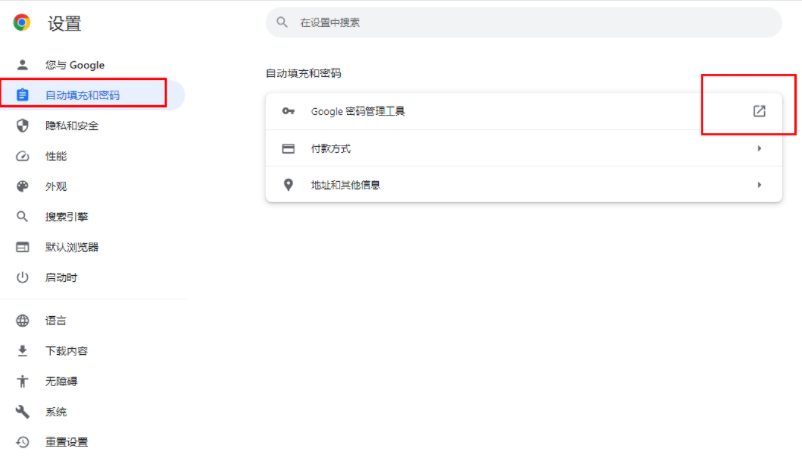802x461 pixels.
Task: Click the accessibility figure icon for 无障碍
Action: [x=22, y=381]
